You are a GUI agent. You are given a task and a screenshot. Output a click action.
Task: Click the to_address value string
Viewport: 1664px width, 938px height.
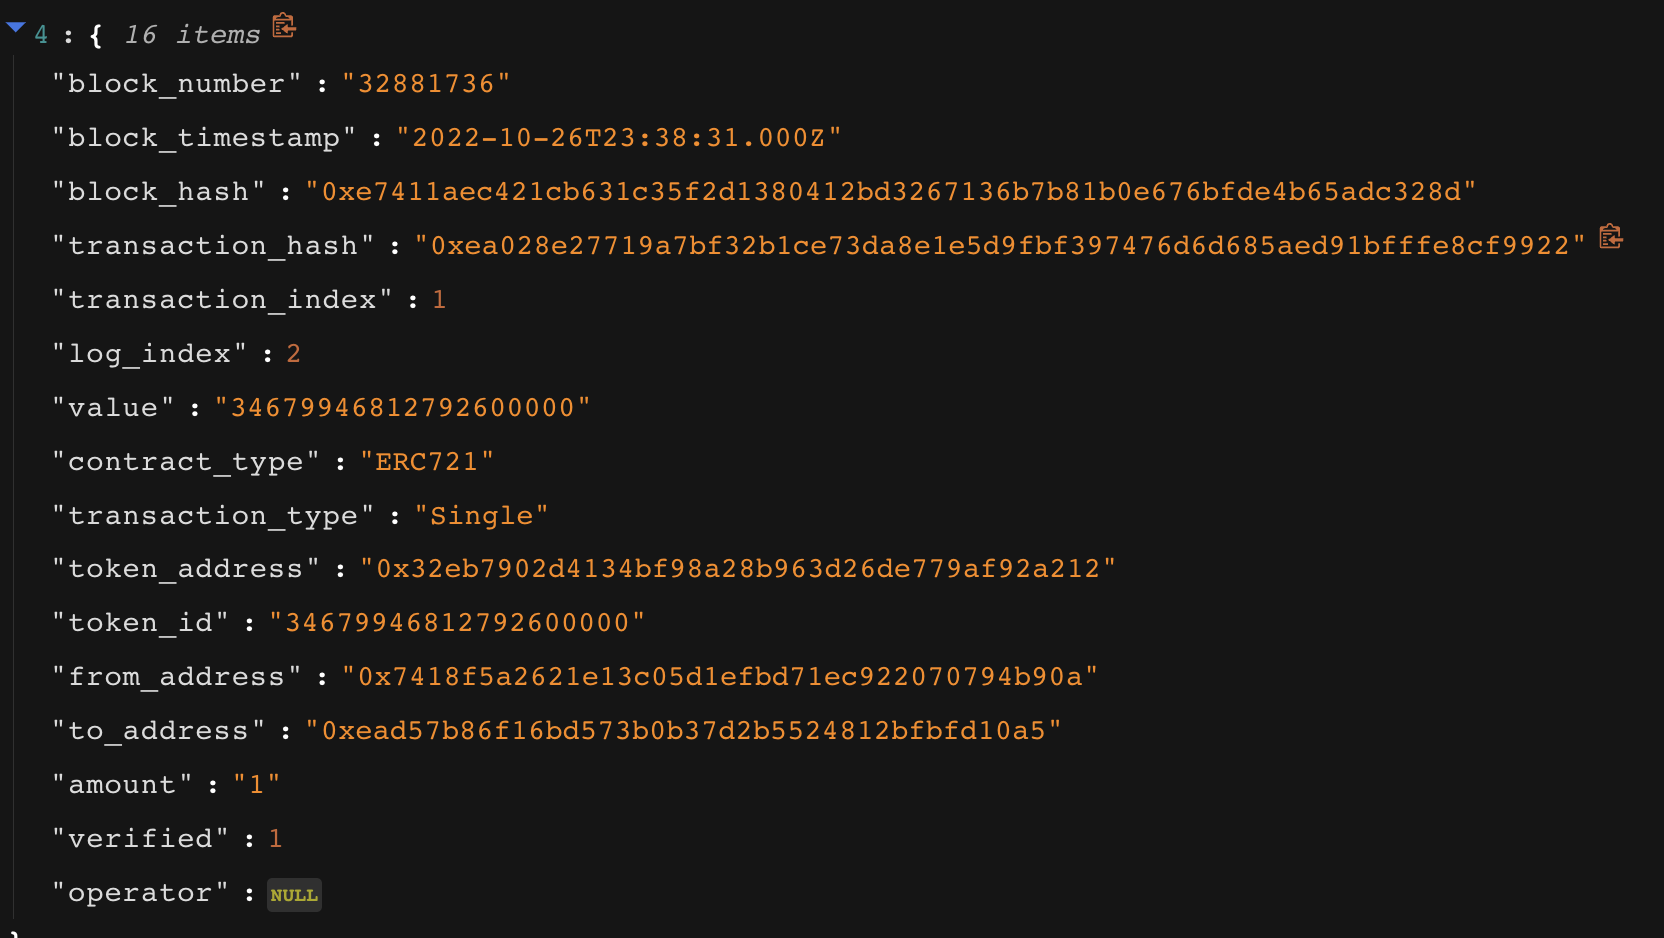click(x=683, y=731)
